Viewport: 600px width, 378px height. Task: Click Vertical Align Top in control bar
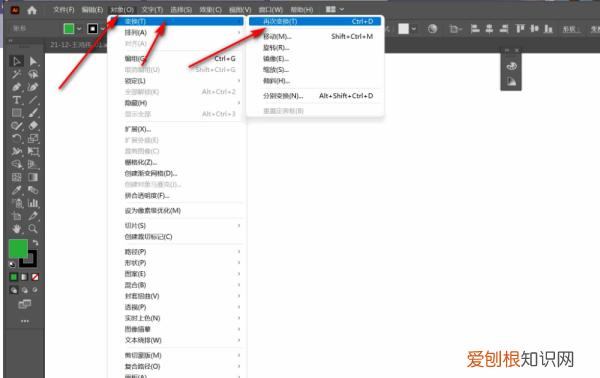click(x=520, y=29)
